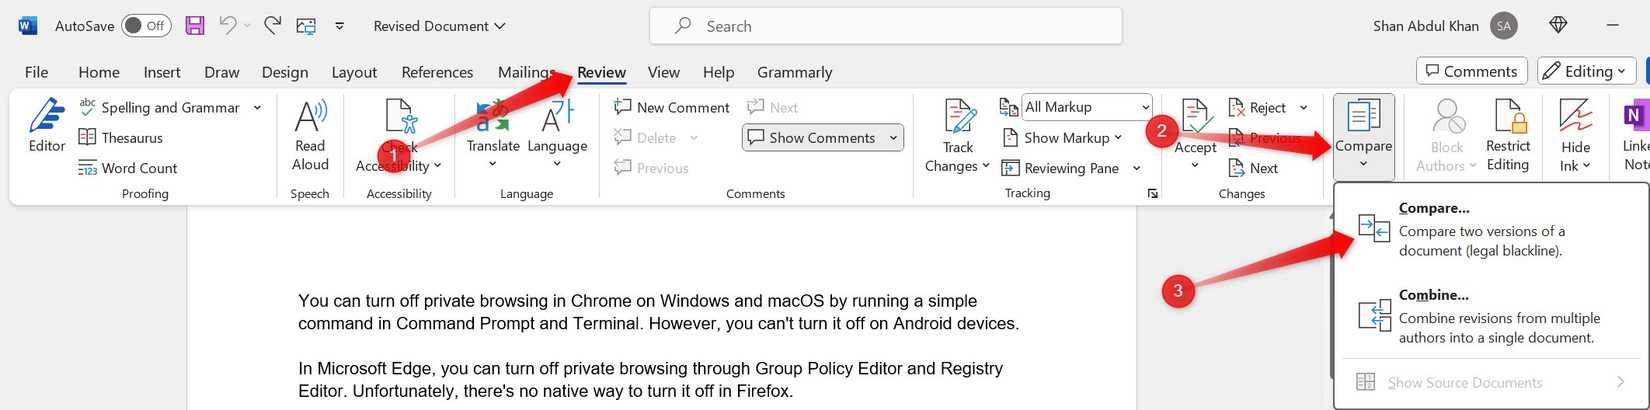This screenshot has width=1650, height=410.
Task: Expand the Reviewing Pane dropdown arrow
Action: tap(1137, 168)
